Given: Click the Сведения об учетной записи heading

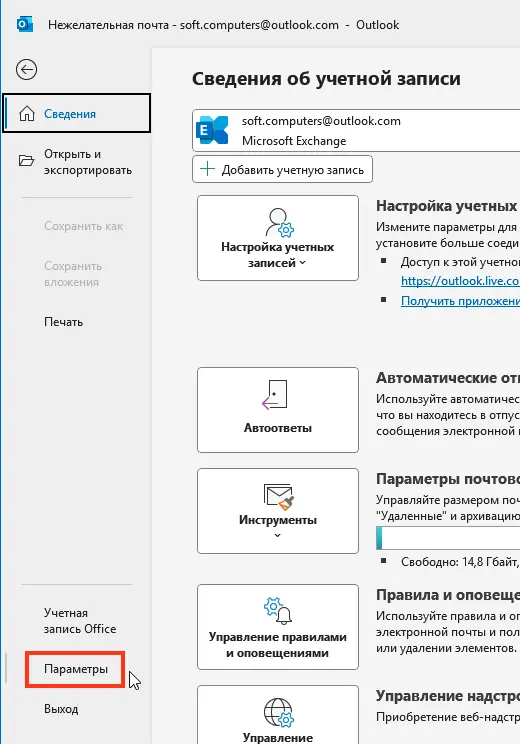Looking at the screenshot, I should 326,78.
